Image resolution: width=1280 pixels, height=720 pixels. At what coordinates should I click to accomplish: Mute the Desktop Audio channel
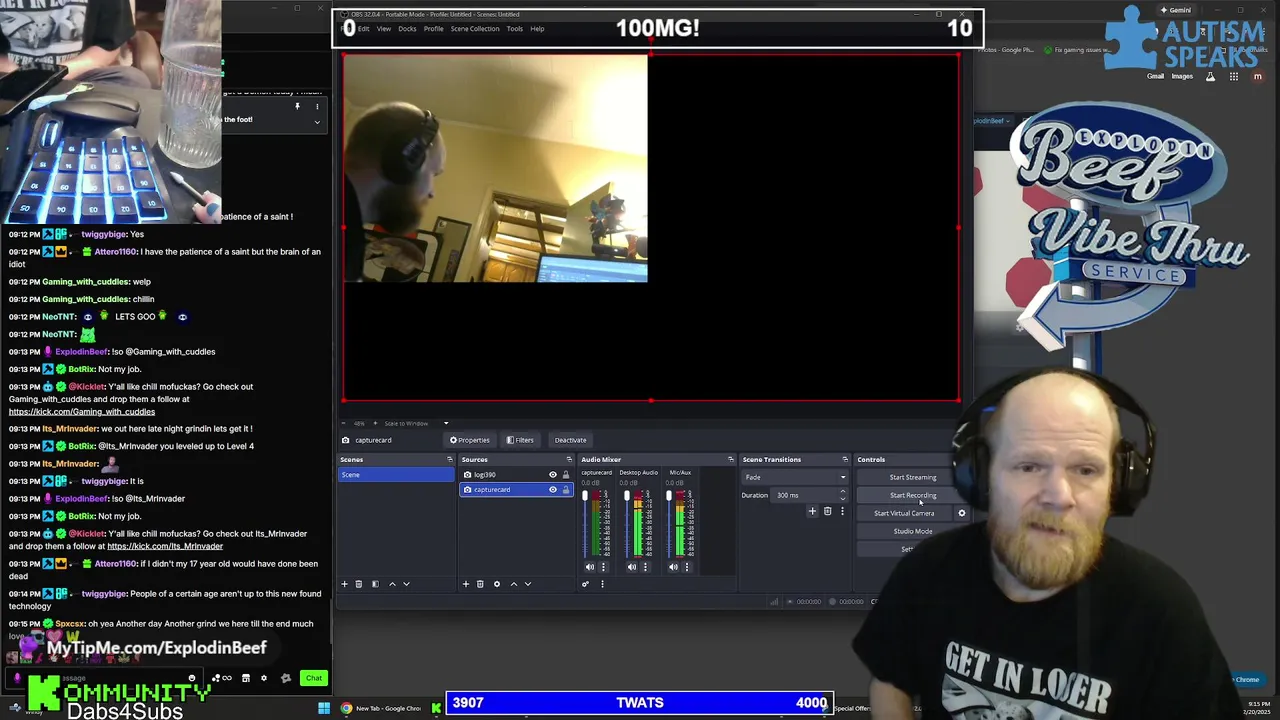[x=632, y=567]
